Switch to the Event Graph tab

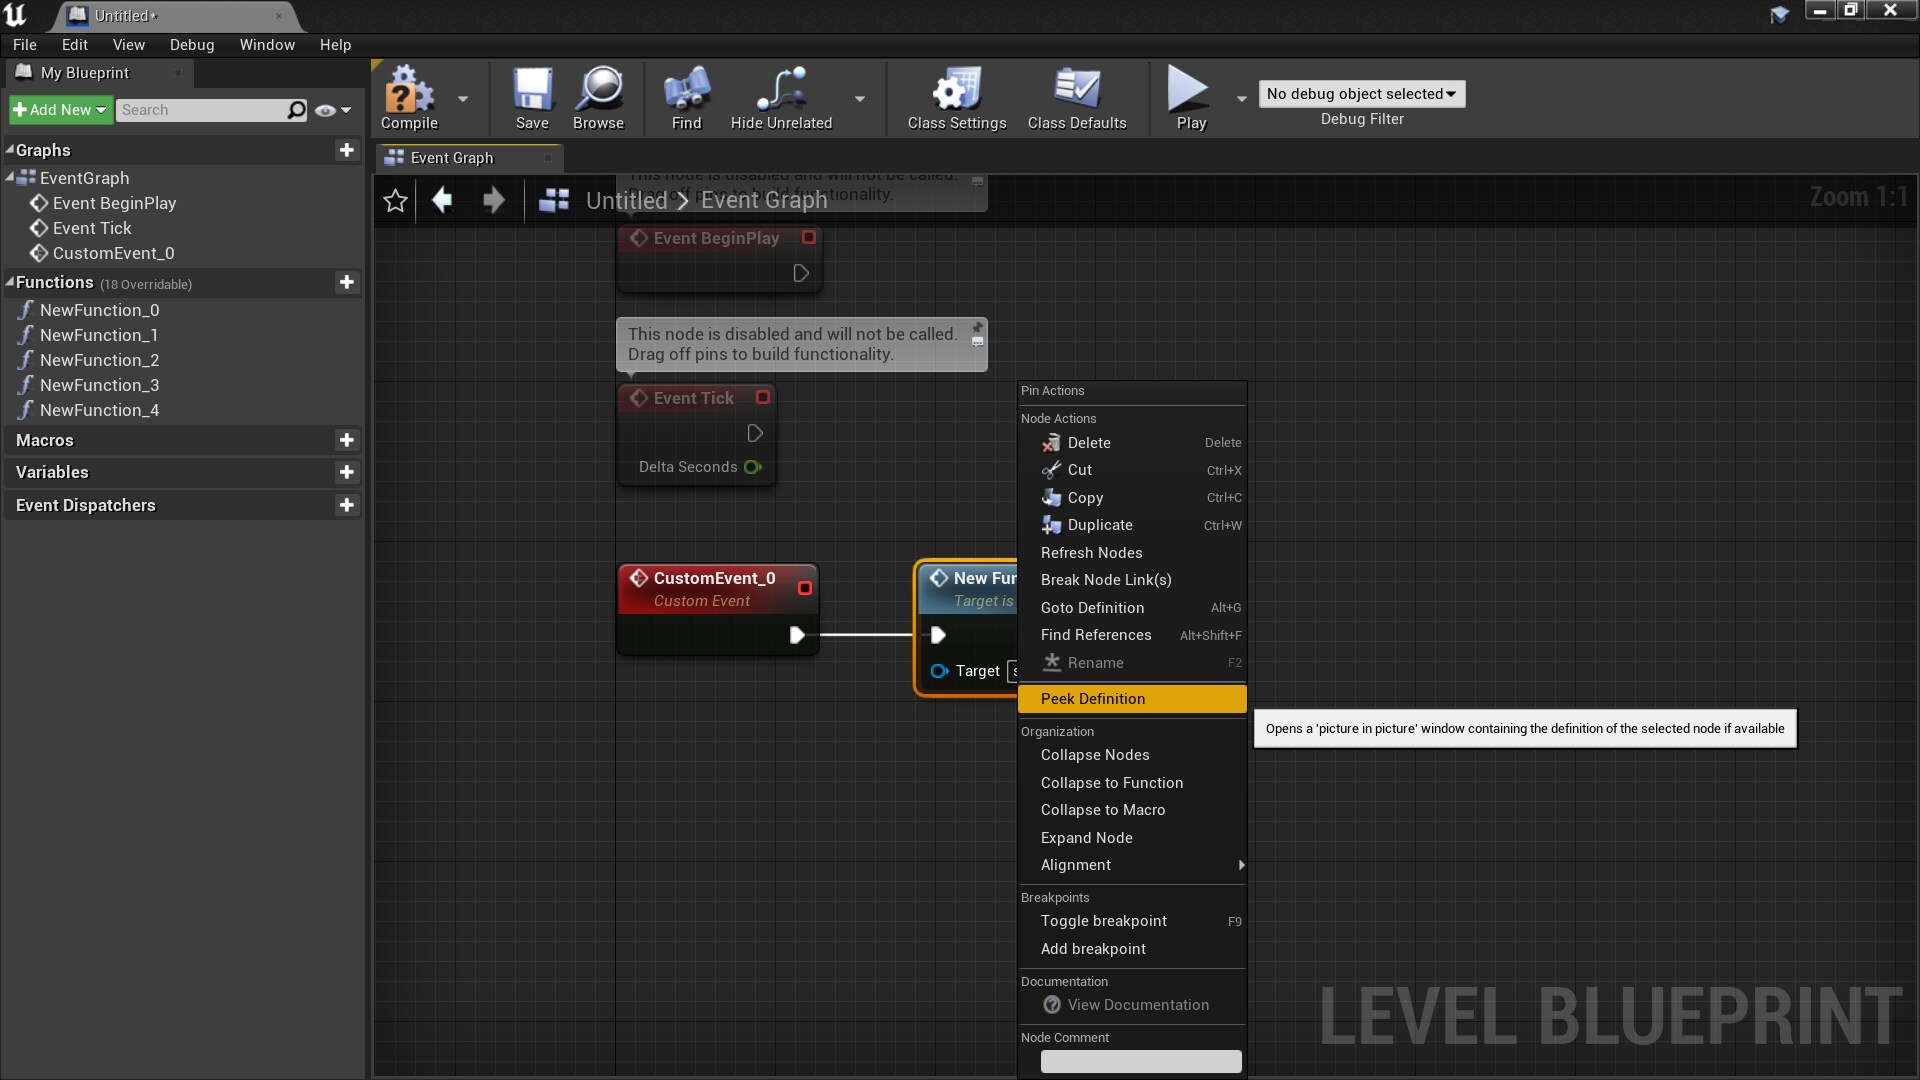[452, 157]
